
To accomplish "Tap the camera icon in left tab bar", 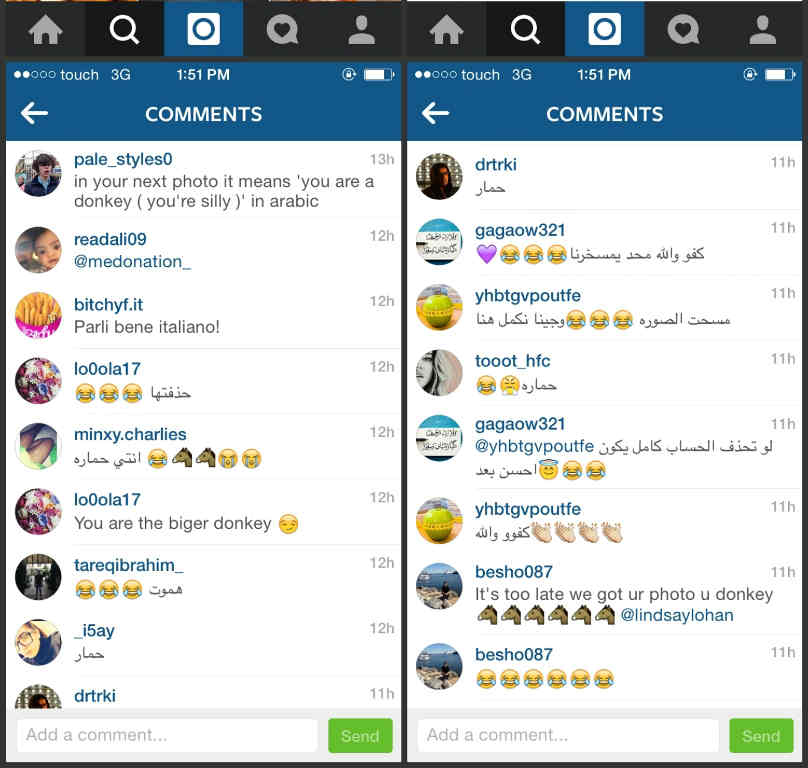I will click(x=204, y=29).
